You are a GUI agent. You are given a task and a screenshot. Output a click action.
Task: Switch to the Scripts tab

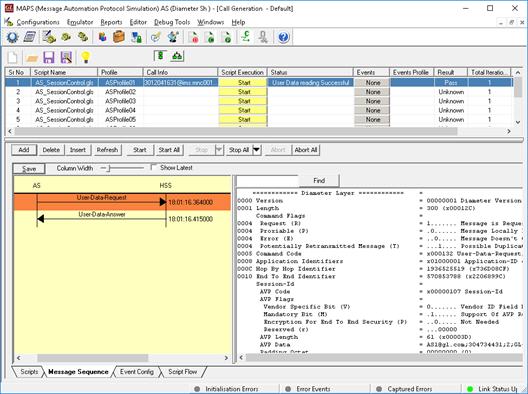click(x=28, y=372)
